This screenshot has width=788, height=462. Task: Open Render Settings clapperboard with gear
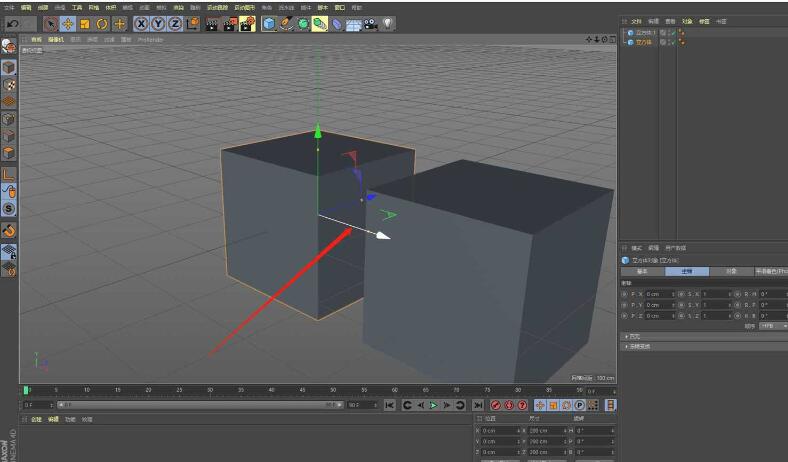(247, 23)
